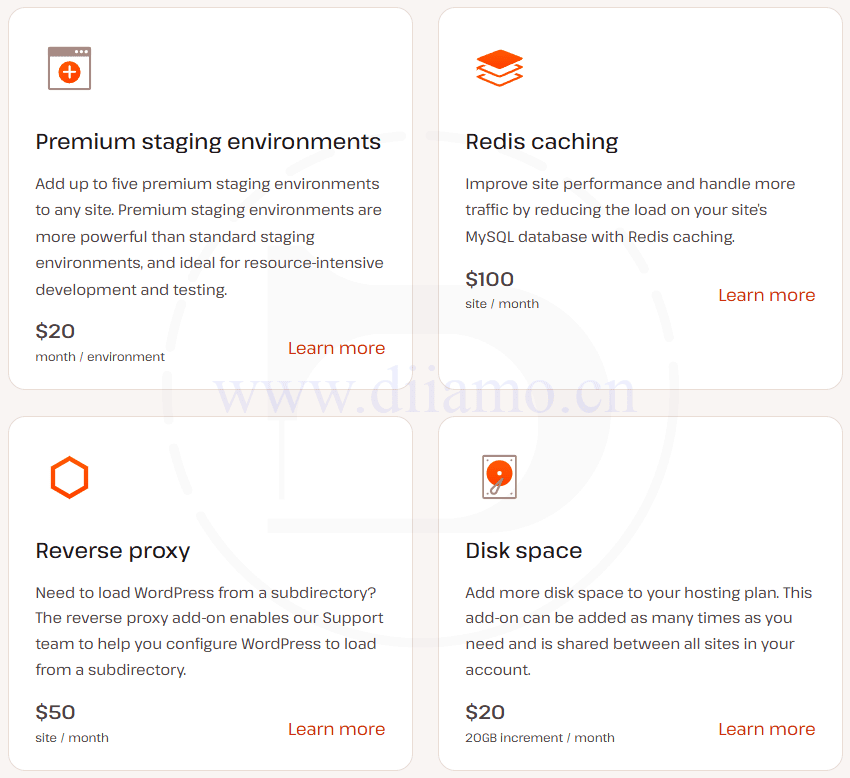The height and width of the screenshot is (778, 850).
Task: Open Learn more for Redis caching
Action: click(766, 295)
